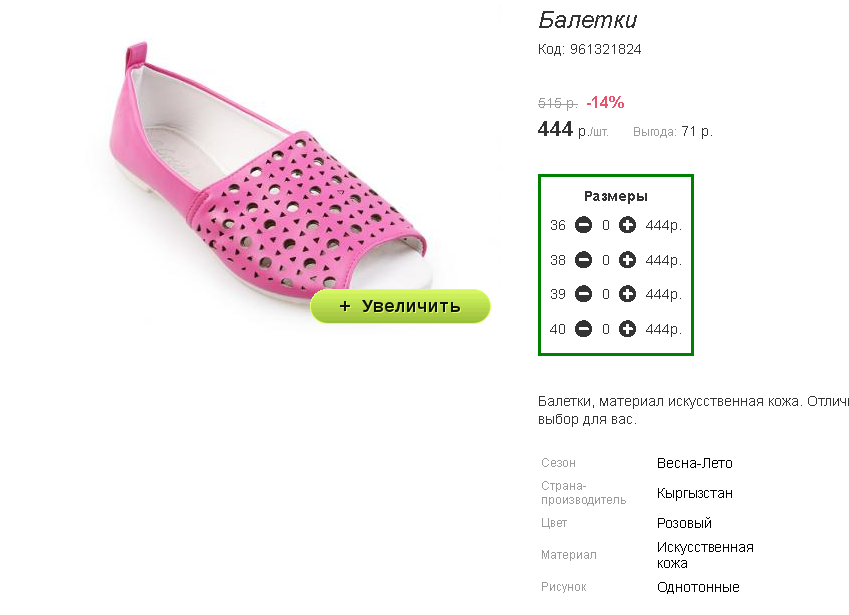Click the -14% discount label
This screenshot has width=849, height=615.
605,102
